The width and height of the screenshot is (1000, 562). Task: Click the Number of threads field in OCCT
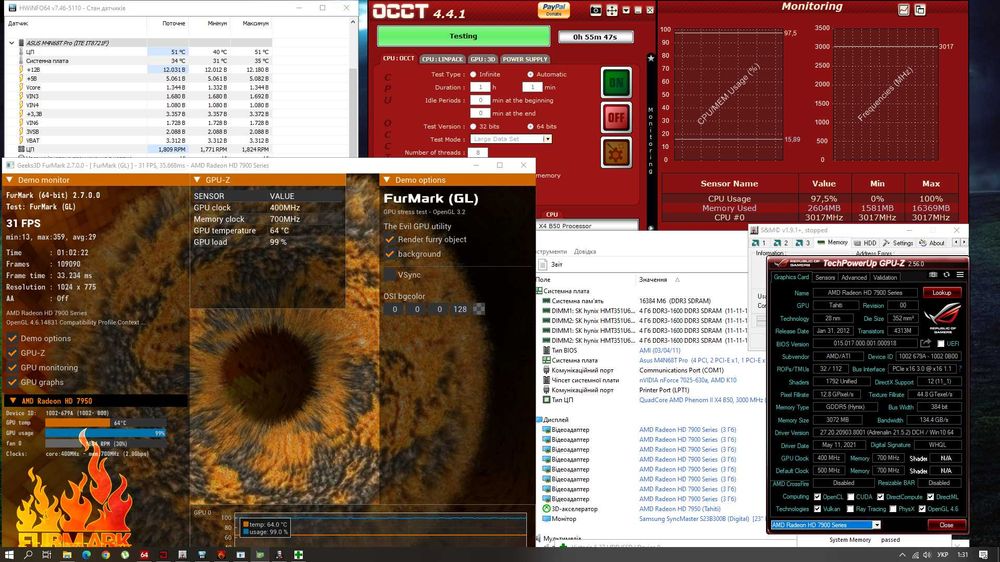[x=477, y=152]
